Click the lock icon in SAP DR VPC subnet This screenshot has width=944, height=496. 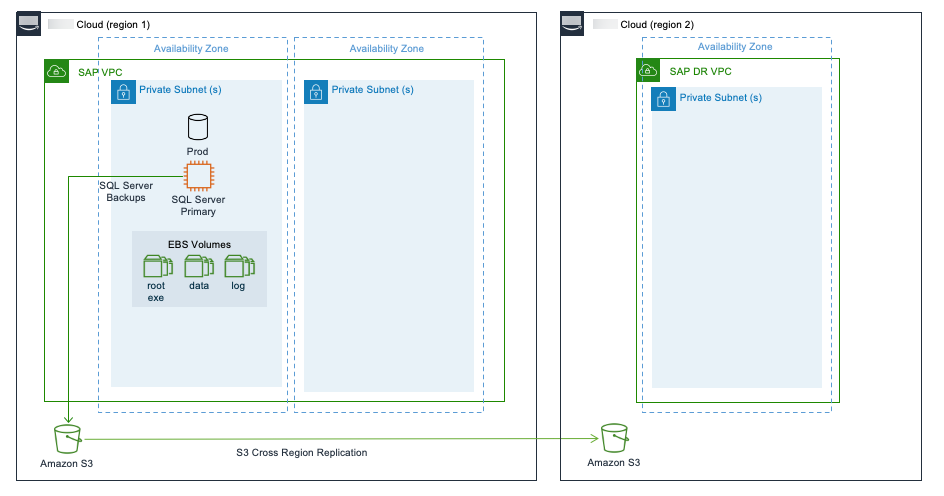(662, 99)
